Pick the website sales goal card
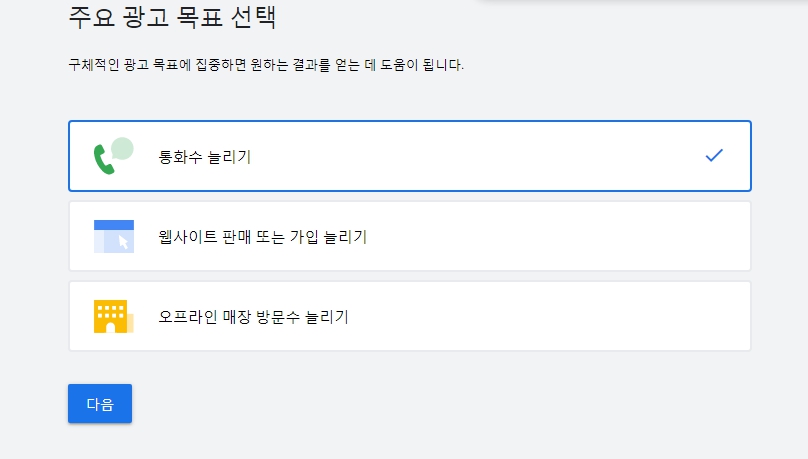This screenshot has width=808, height=459. 410,236
